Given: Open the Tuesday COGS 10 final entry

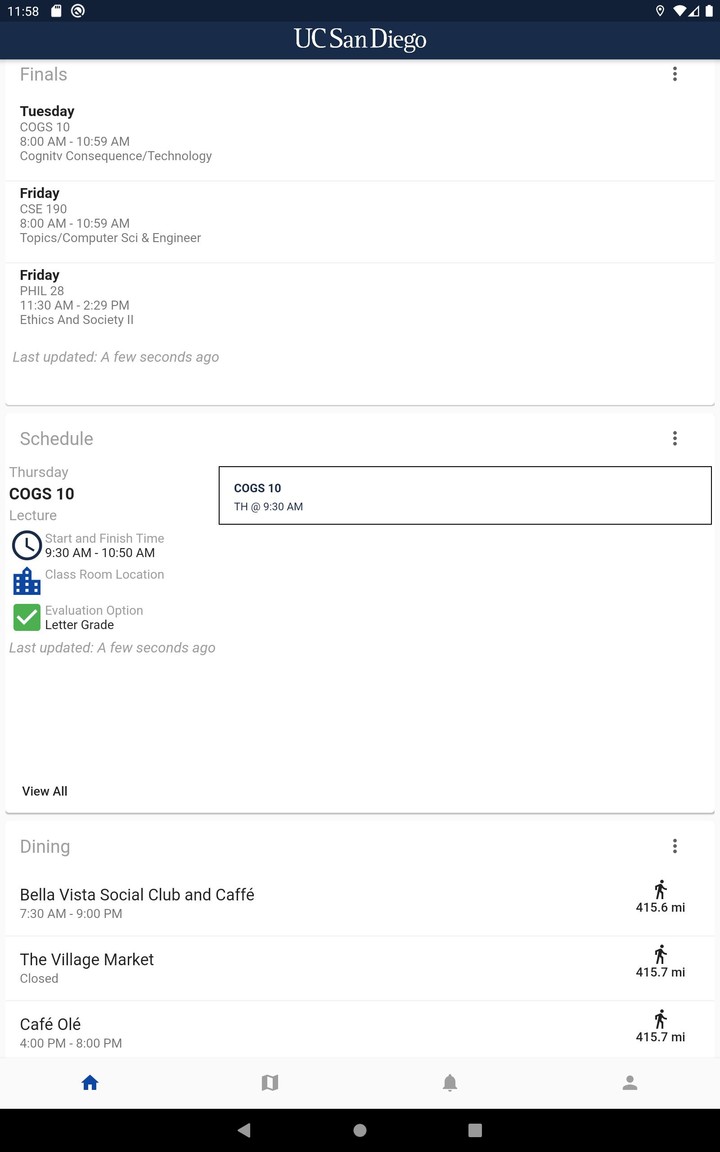Looking at the screenshot, I should (115, 133).
